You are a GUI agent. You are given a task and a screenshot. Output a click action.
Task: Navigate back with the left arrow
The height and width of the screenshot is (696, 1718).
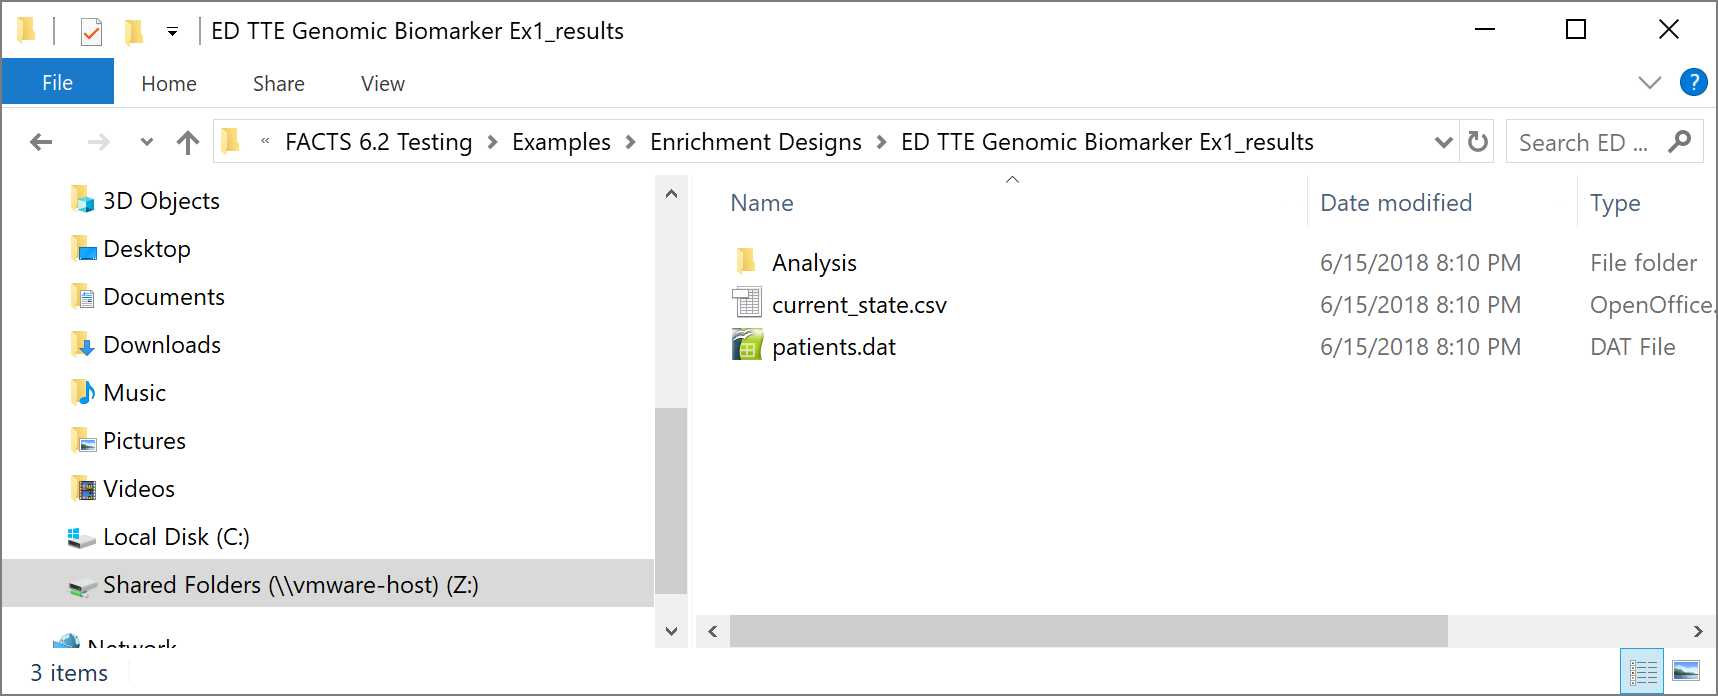pyautogui.click(x=41, y=142)
